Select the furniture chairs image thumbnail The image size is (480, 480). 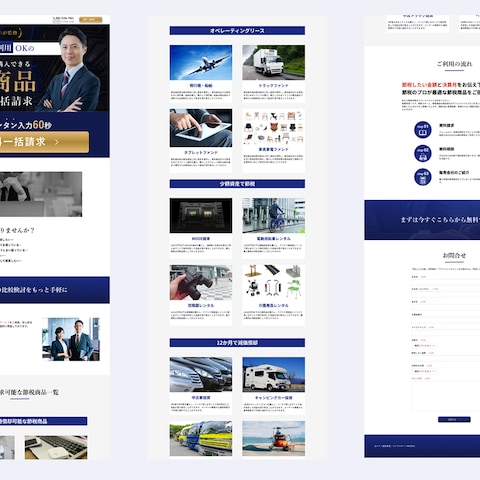(273, 127)
